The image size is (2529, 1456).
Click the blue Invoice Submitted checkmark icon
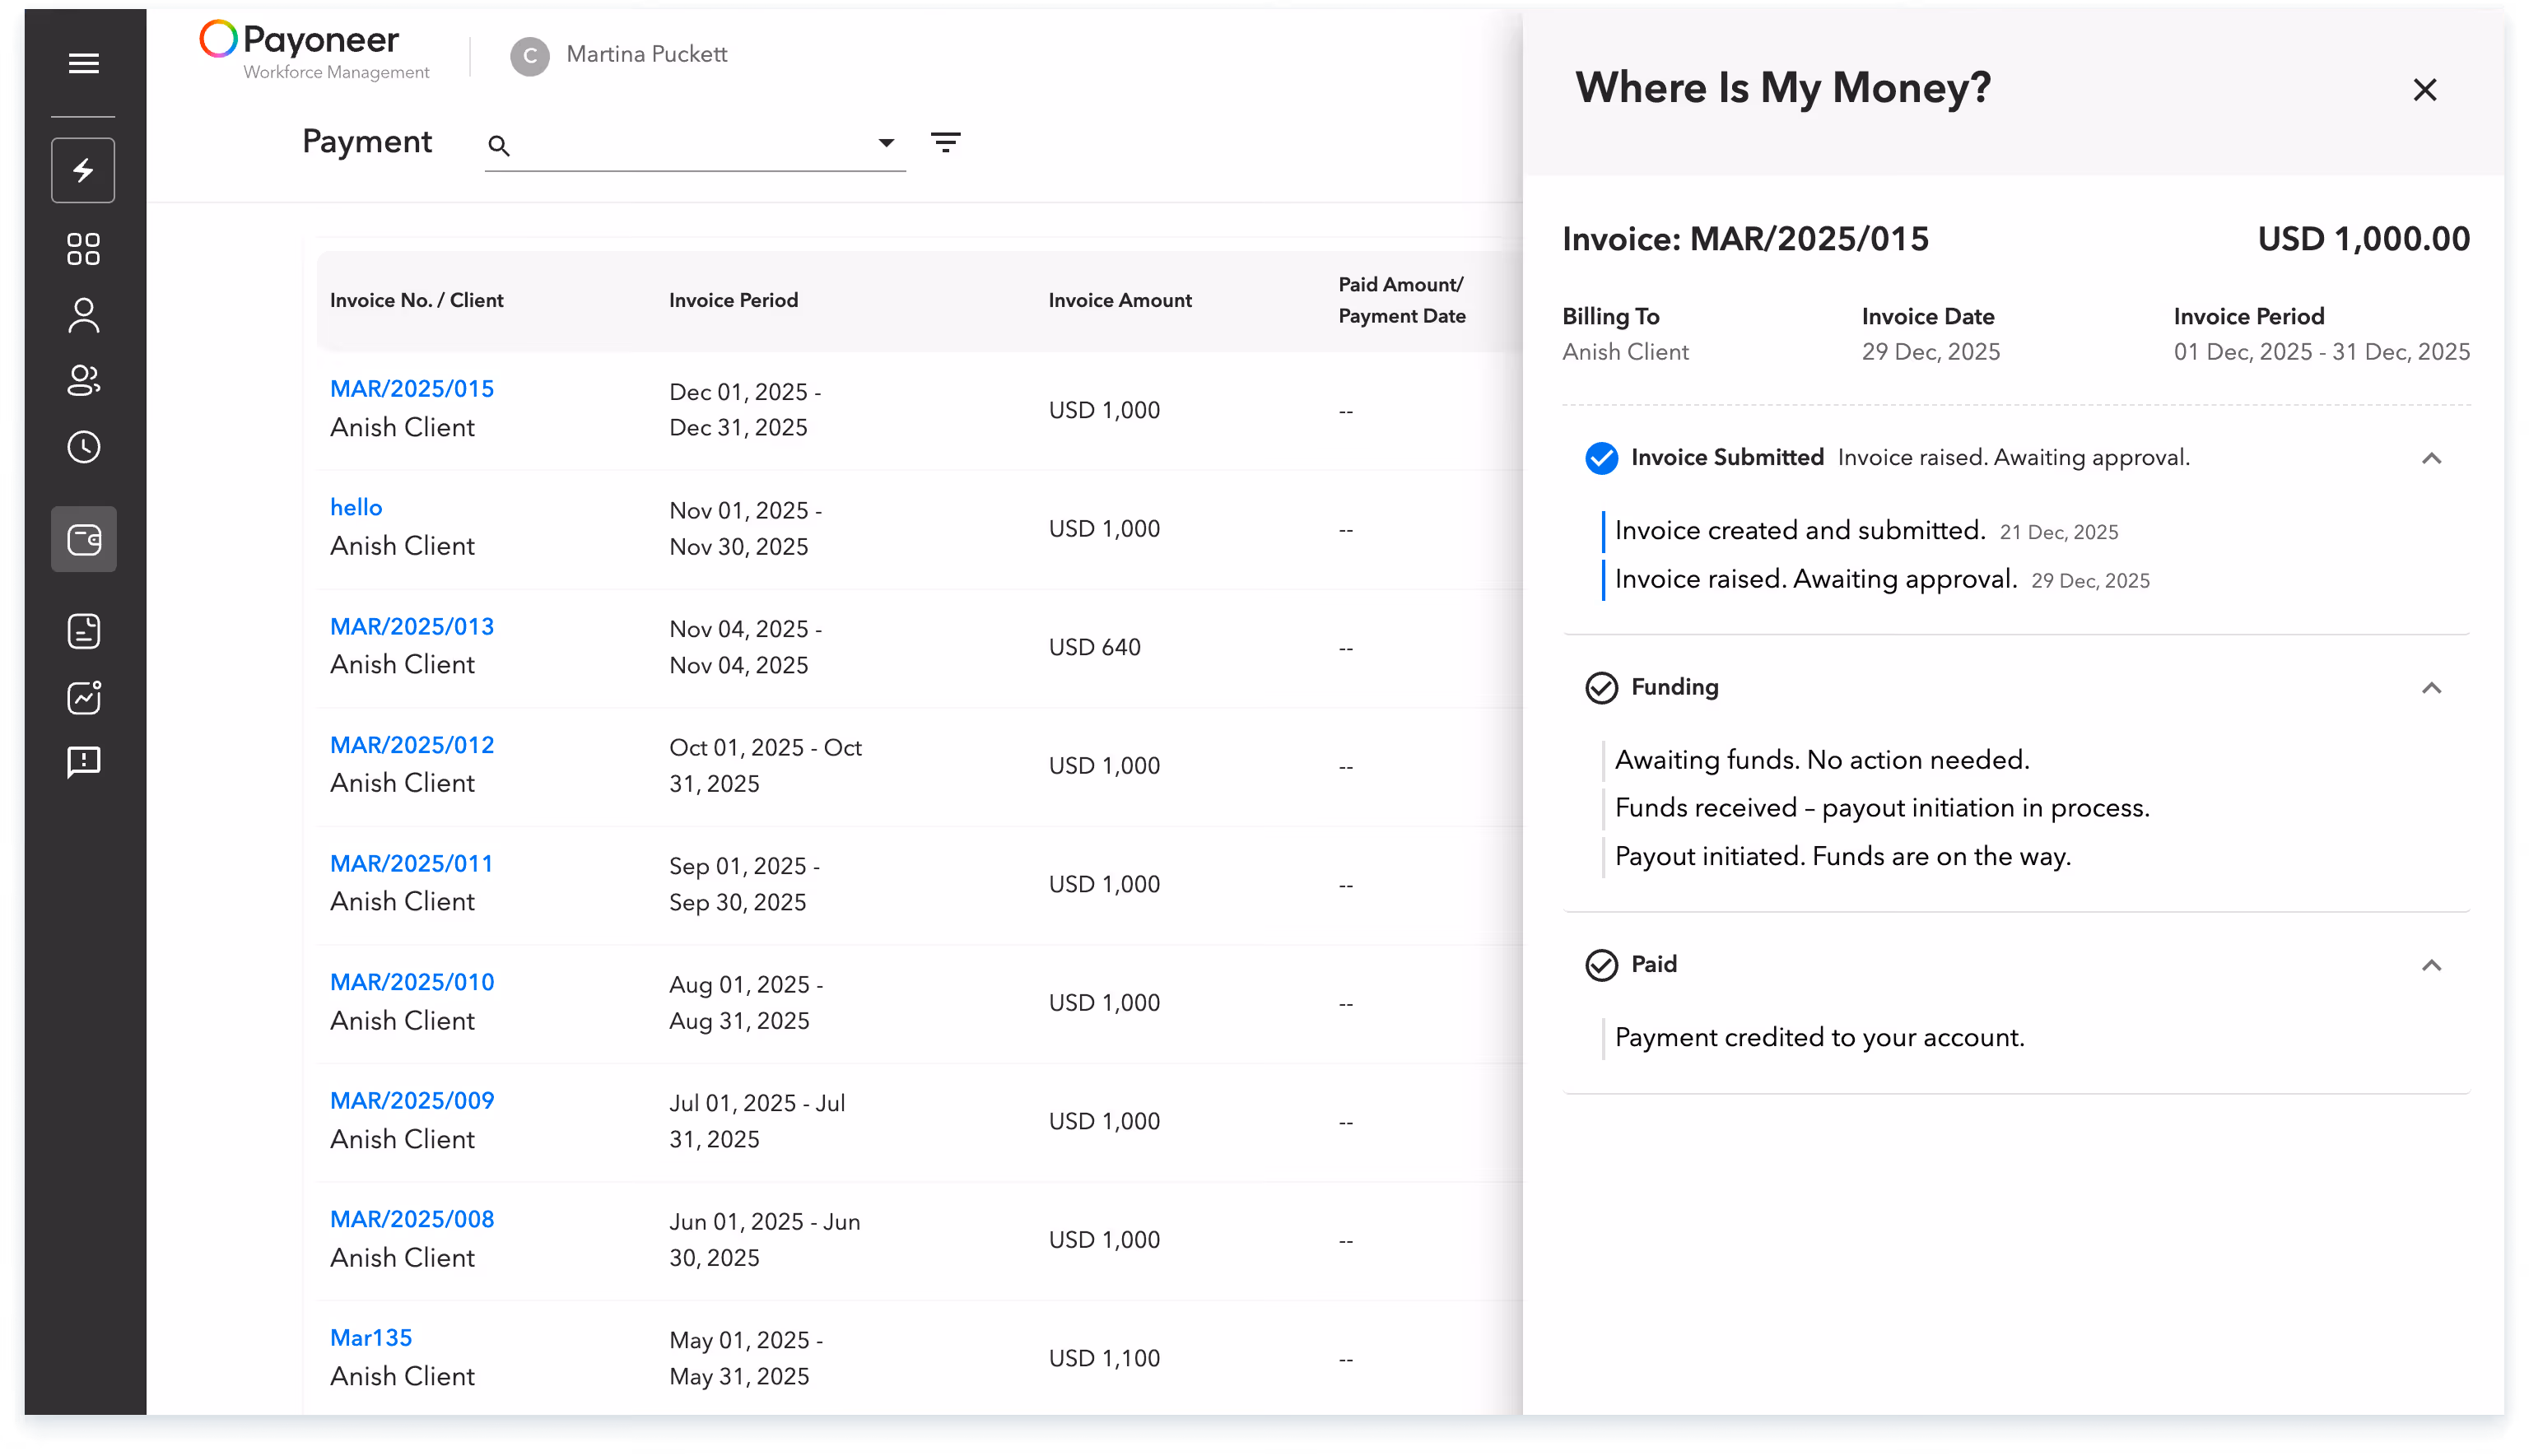pos(1601,458)
